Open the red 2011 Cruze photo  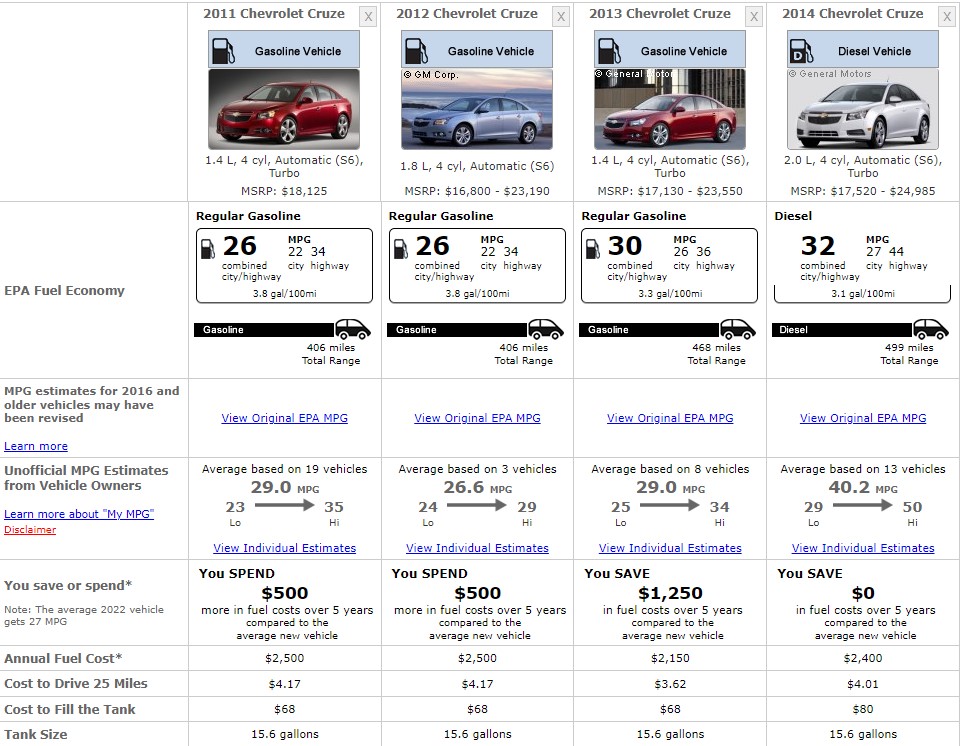click(x=284, y=109)
